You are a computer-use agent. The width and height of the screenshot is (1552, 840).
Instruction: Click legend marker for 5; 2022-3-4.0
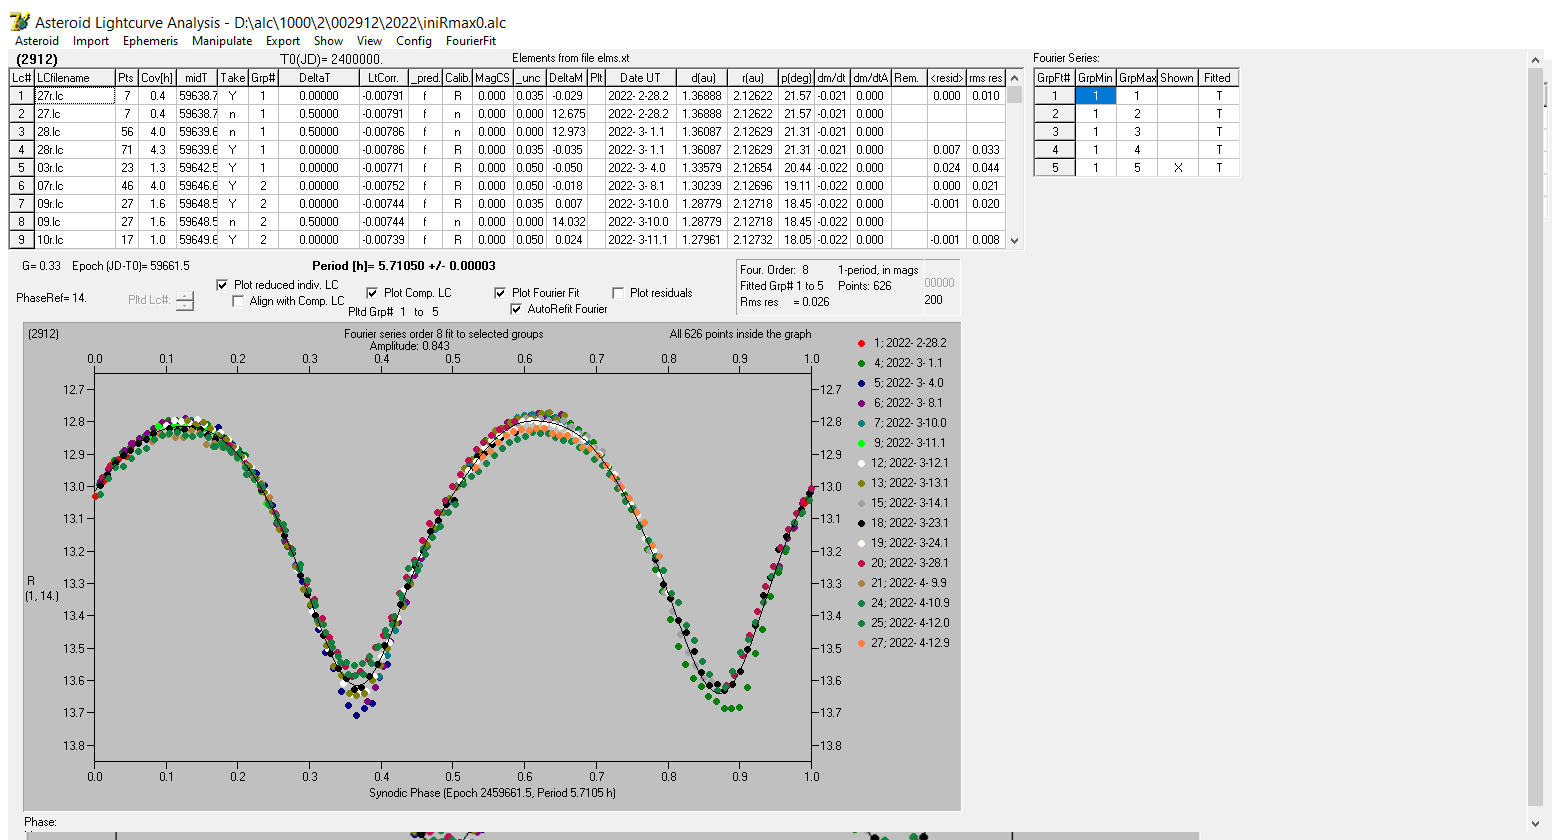pos(861,383)
